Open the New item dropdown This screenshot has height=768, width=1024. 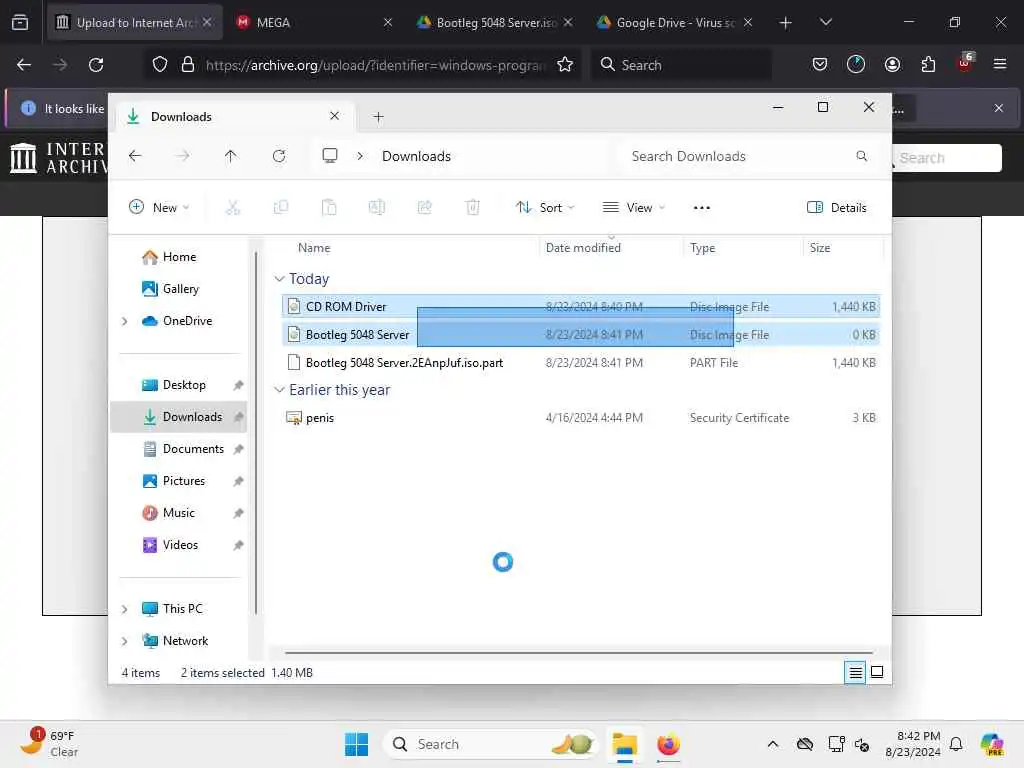pyautogui.click(x=159, y=208)
